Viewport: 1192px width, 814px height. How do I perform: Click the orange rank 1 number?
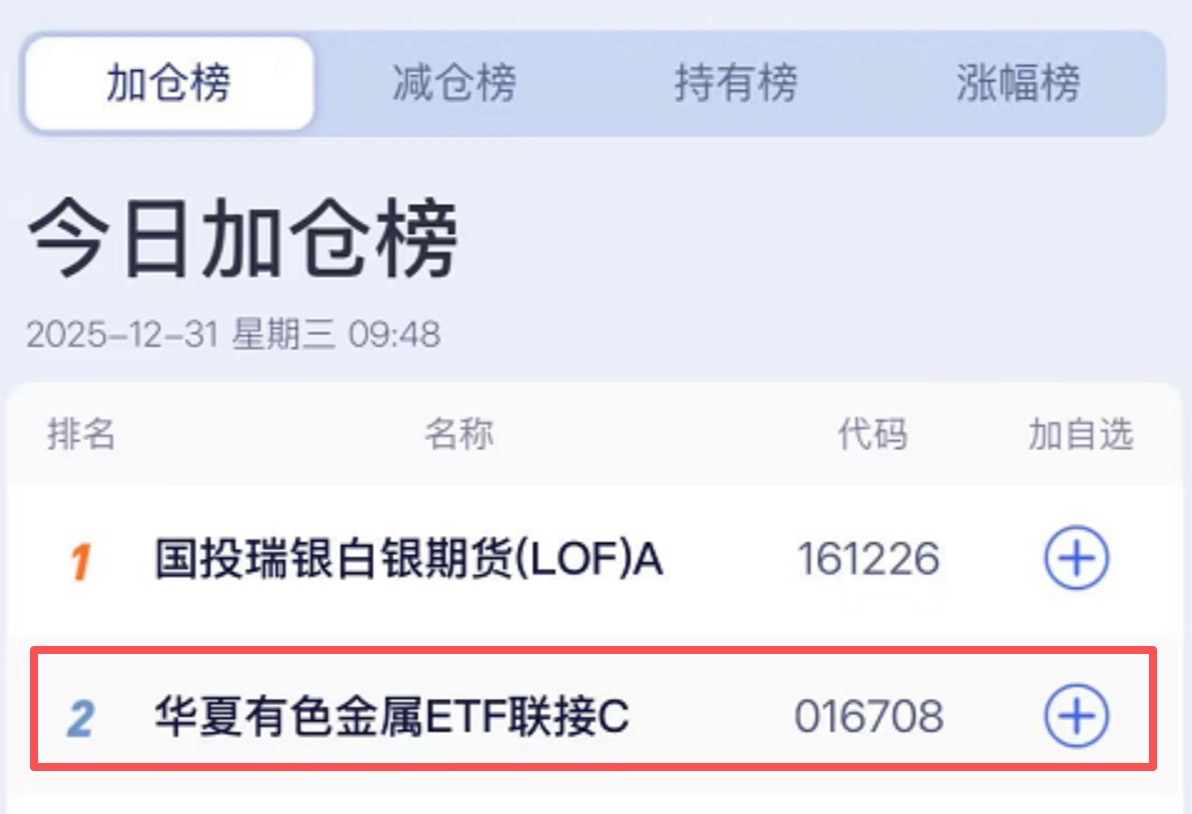tap(80, 562)
